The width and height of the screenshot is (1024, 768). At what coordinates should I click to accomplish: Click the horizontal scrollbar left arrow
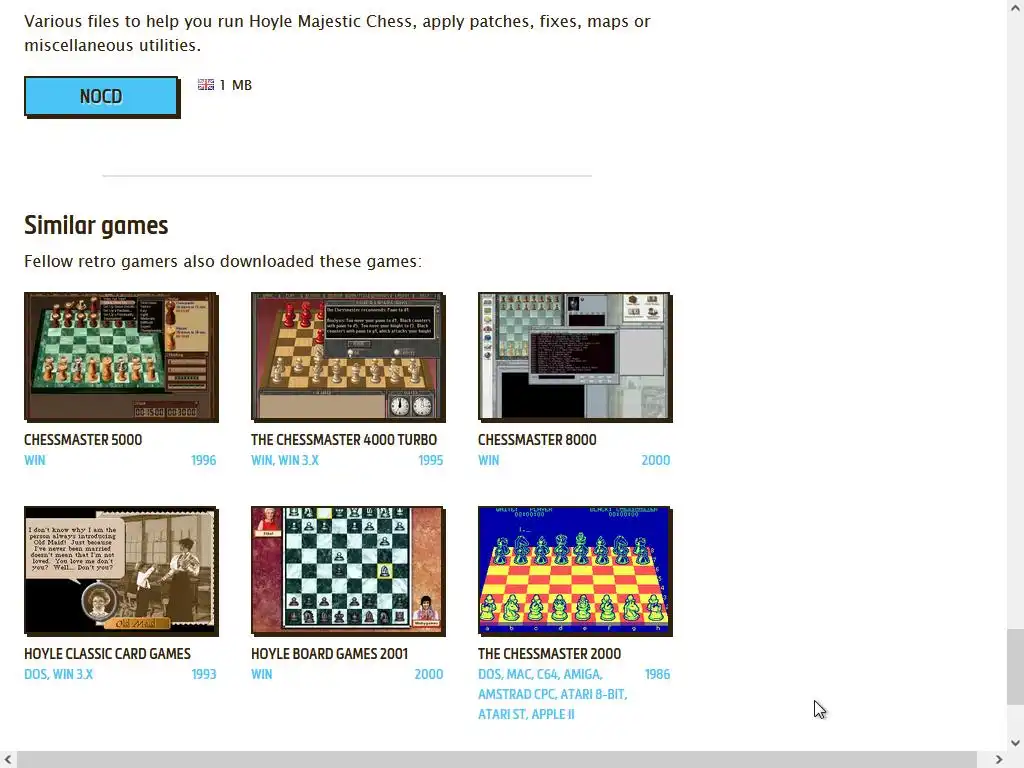tap(8, 760)
